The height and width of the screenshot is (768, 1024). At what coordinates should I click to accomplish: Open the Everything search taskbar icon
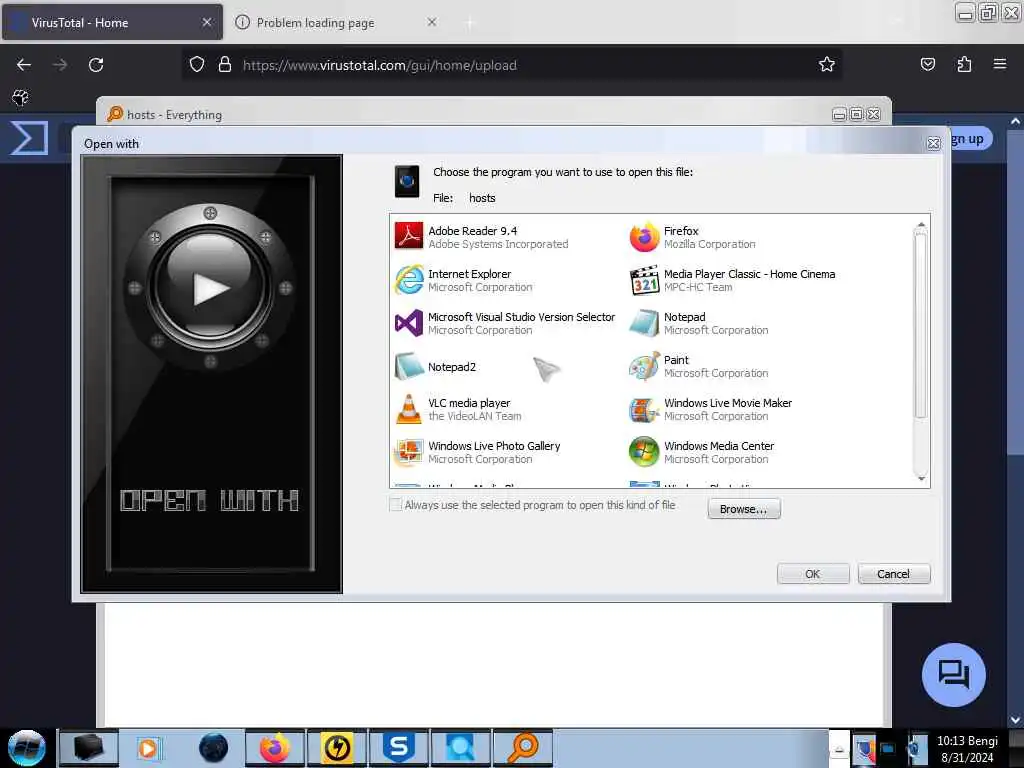523,748
